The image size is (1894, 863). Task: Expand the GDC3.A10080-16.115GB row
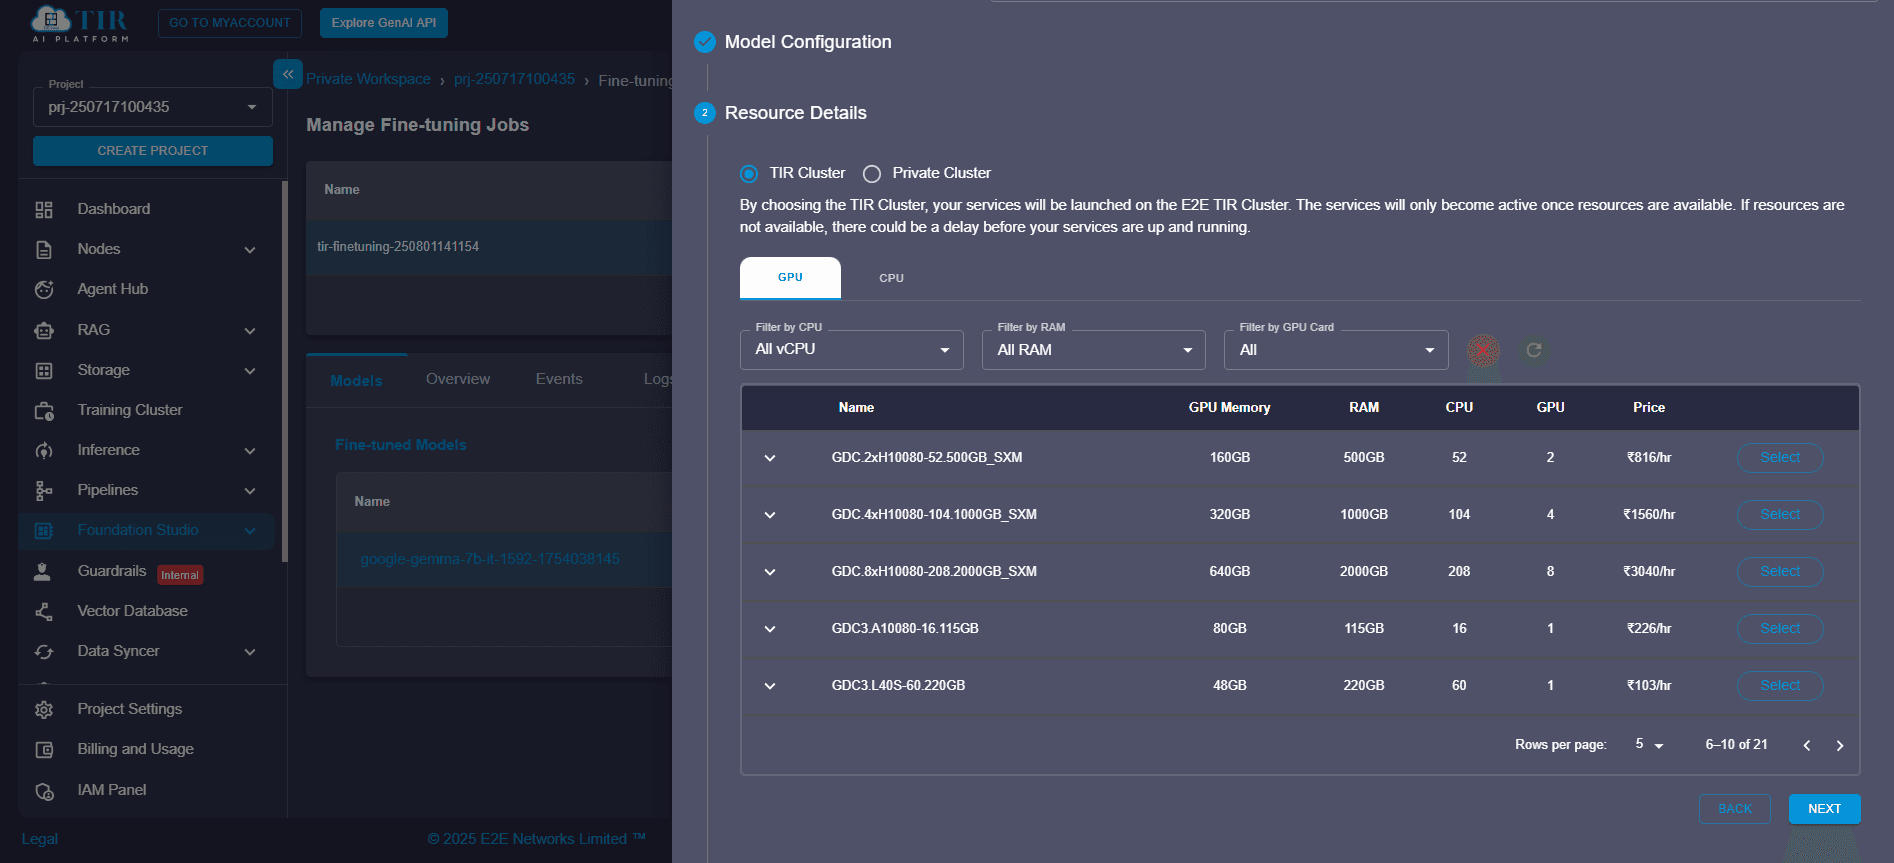click(x=770, y=629)
